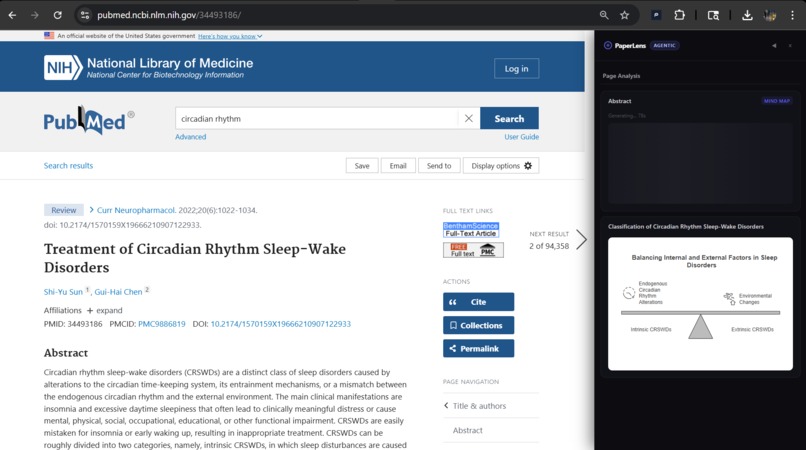Click the Email button
The width and height of the screenshot is (806, 450).
pos(398,166)
